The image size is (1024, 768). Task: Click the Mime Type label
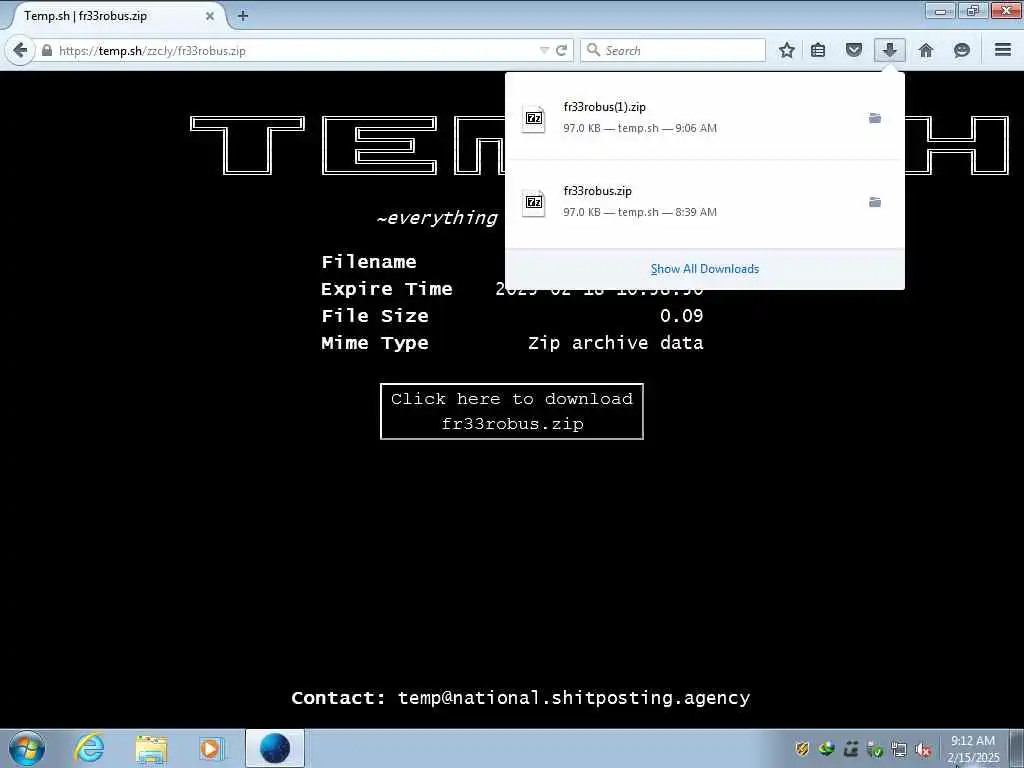pos(375,344)
